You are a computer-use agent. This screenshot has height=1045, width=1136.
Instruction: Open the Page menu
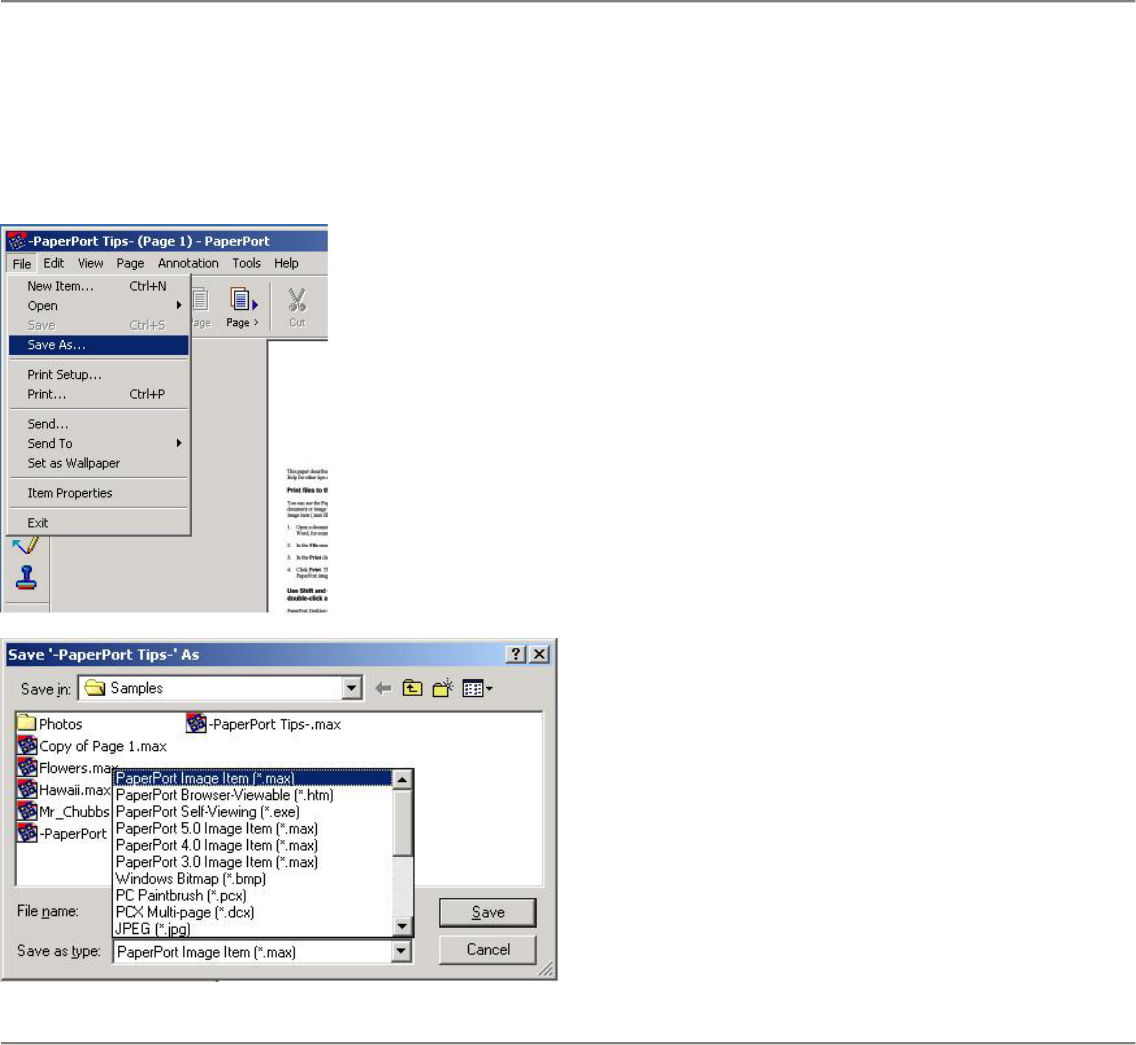tap(130, 263)
